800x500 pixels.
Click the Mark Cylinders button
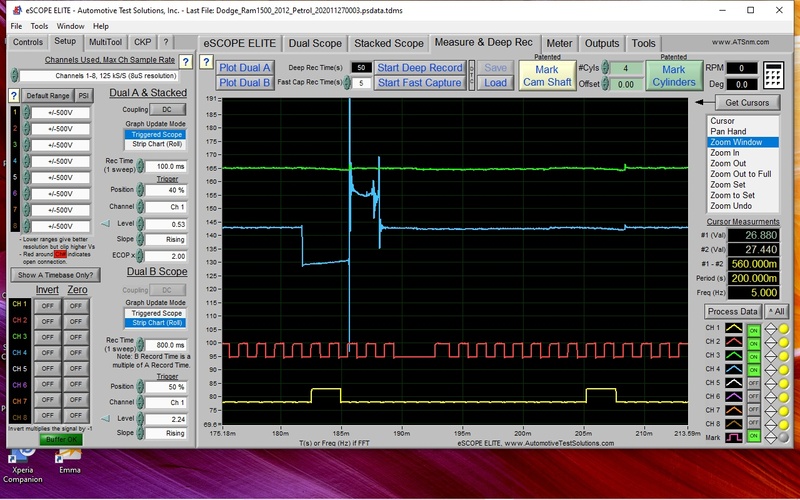[x=673, y=76]
